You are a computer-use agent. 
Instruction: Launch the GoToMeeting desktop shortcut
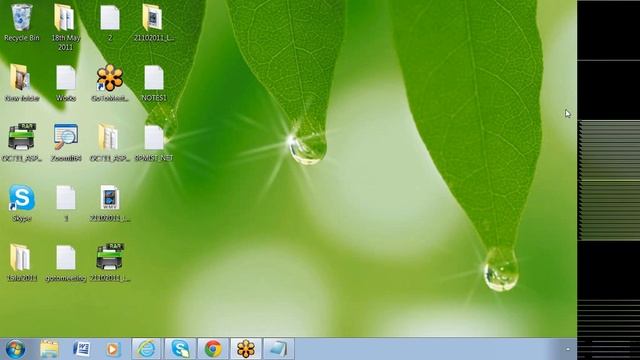(x=110, y=83)
